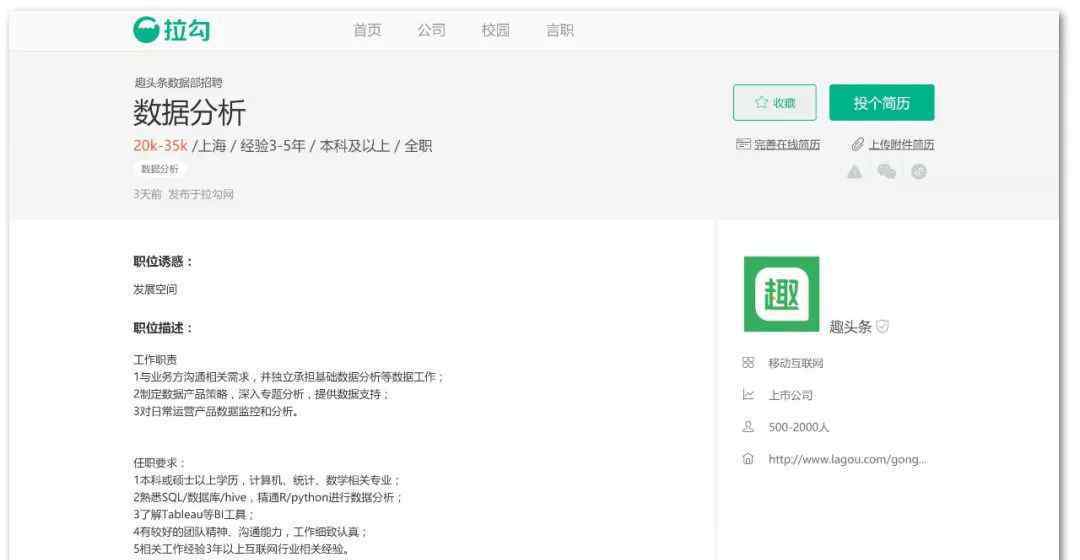1080x560 pixels.
Task: Open 完善在线简历 link
Action: (787, 145)
